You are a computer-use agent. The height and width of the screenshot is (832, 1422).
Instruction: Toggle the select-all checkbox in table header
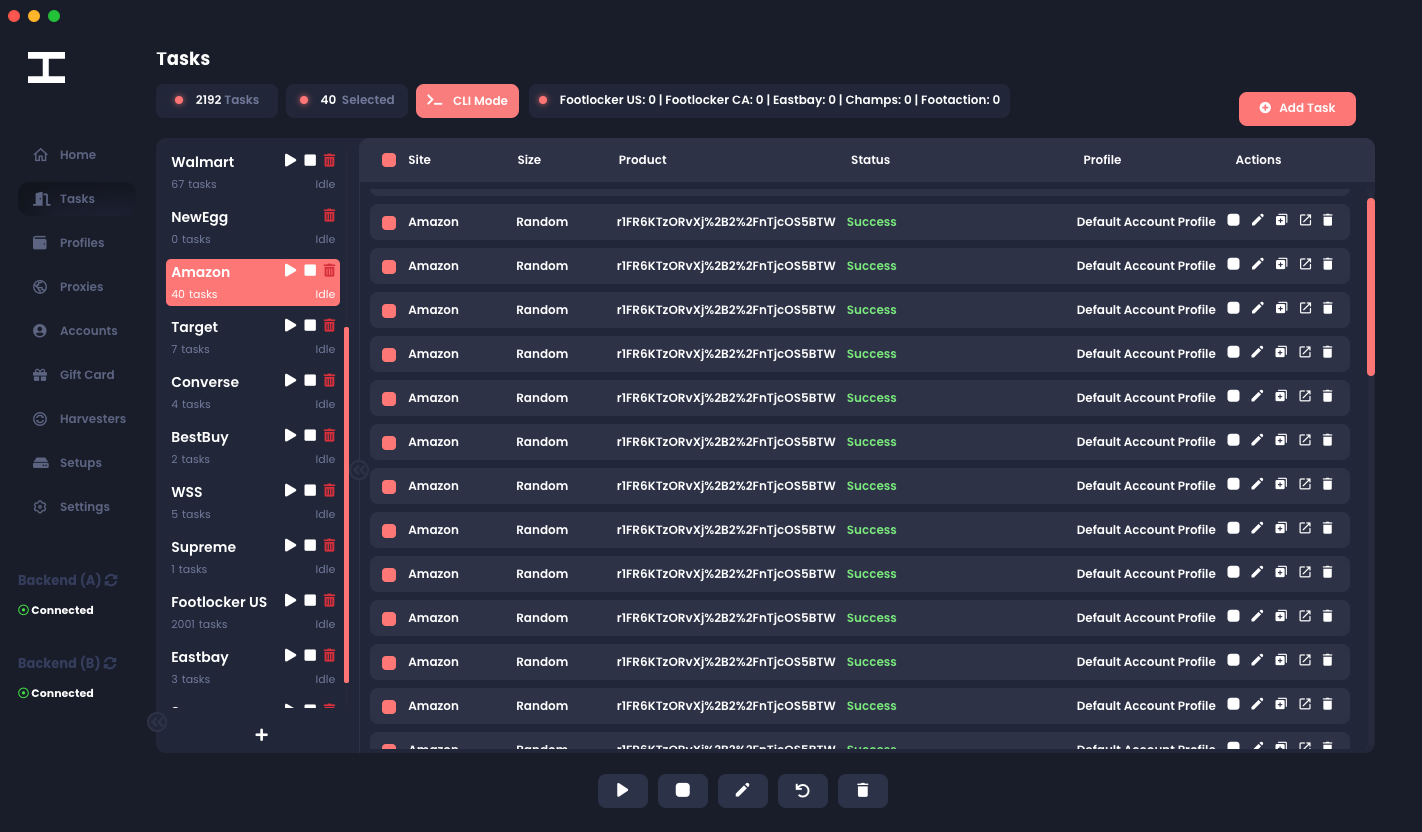pyautogui.click(x=389, y=160)
